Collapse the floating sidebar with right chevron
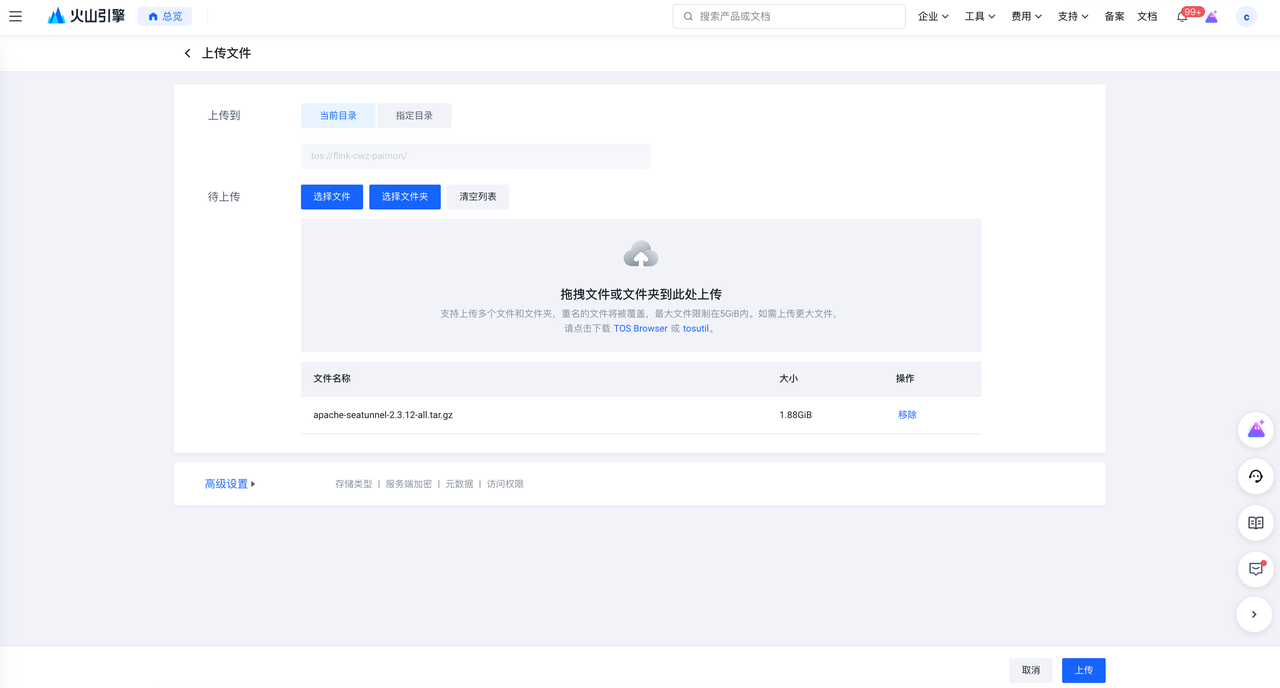1280x688 pixels. pyautogui.click(x=1254, y=614)
